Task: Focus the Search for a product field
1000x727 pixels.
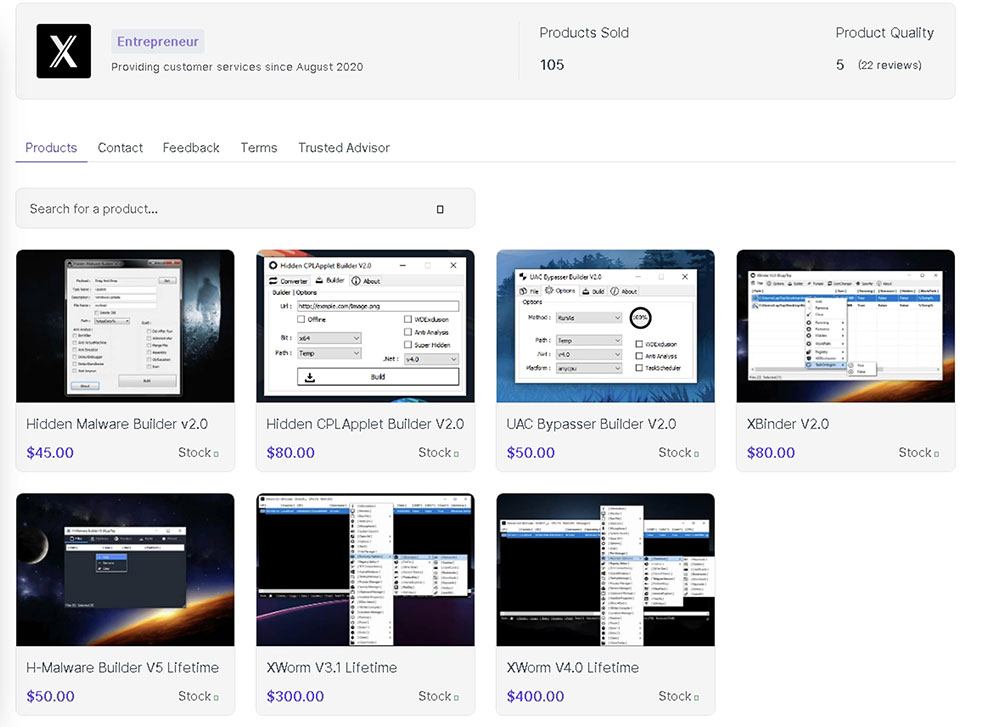Action: [x=220, y=209]
